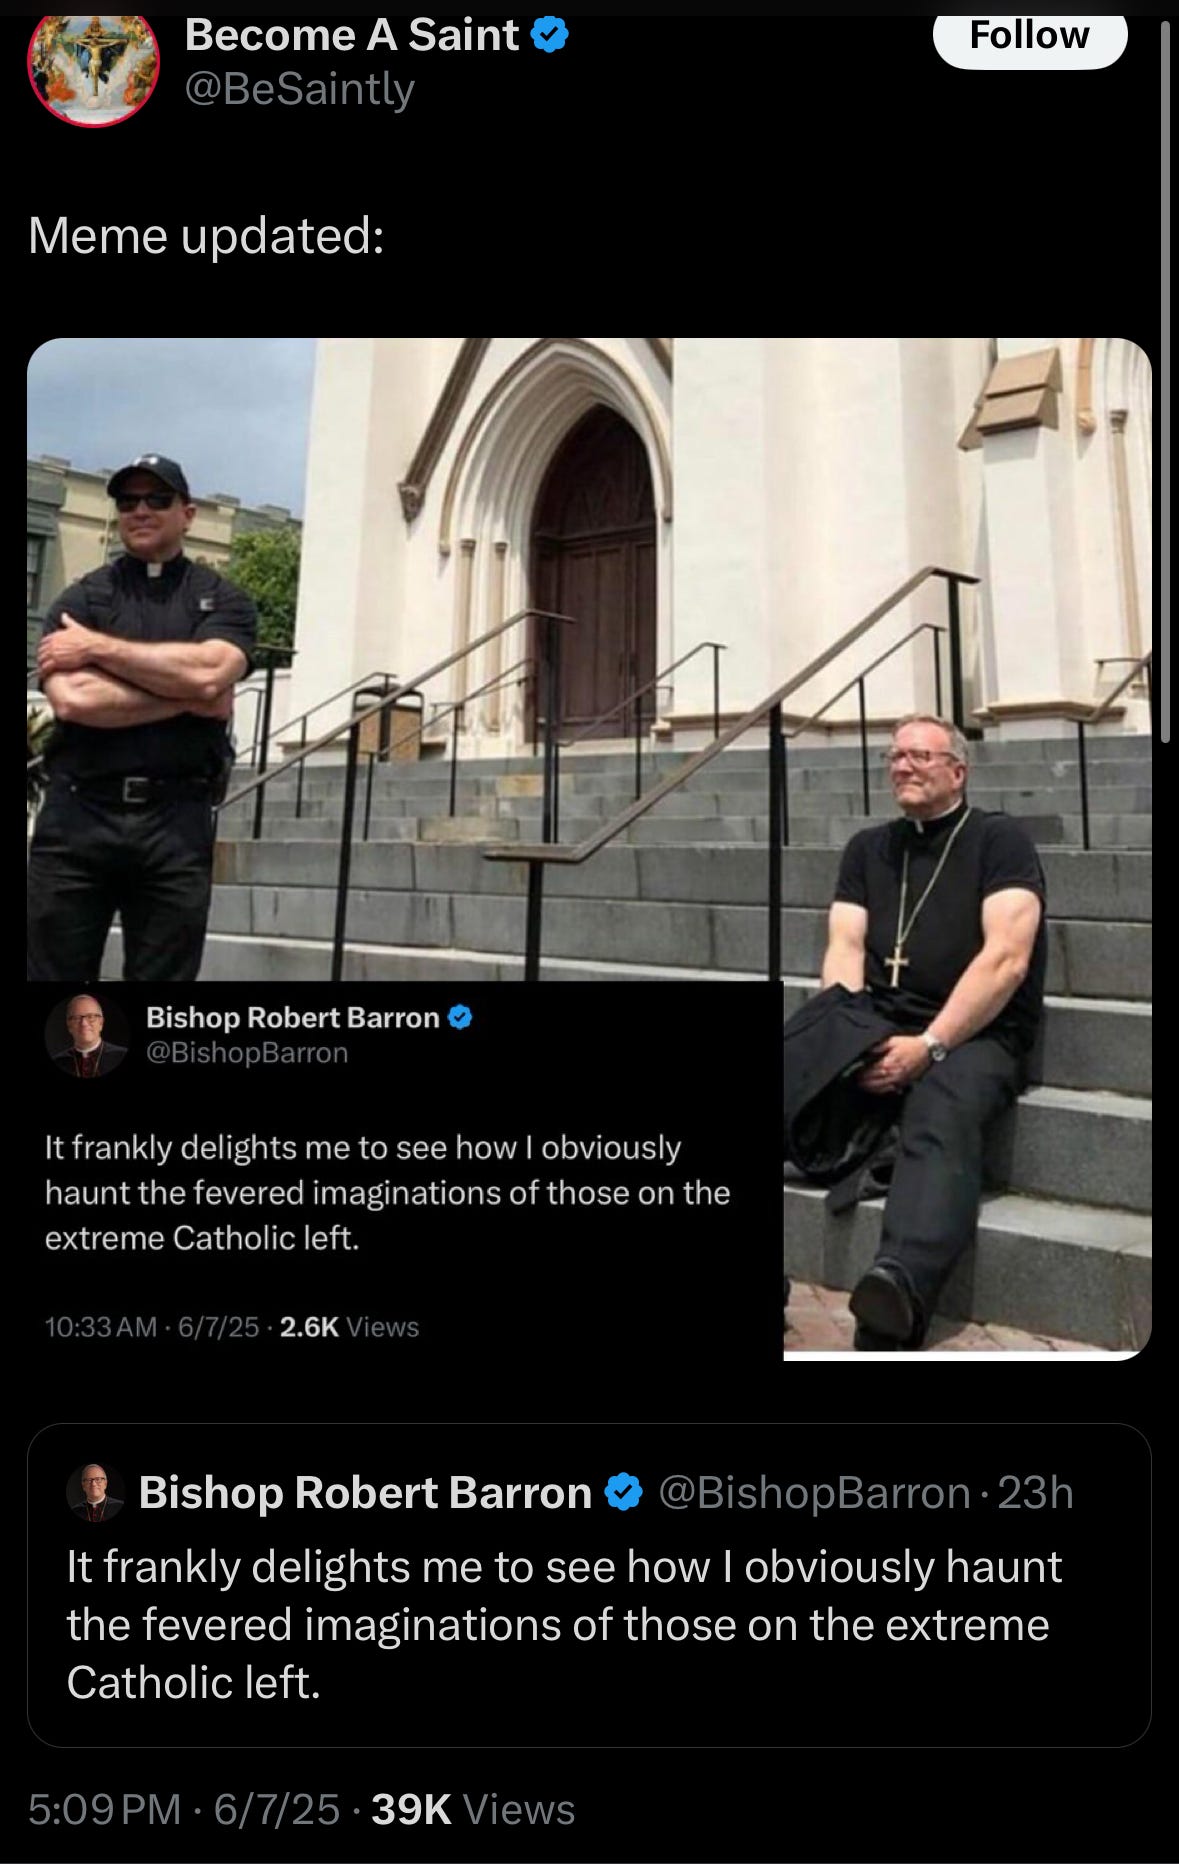Click the 2.6K Views text inside meme

[349, 1327]
